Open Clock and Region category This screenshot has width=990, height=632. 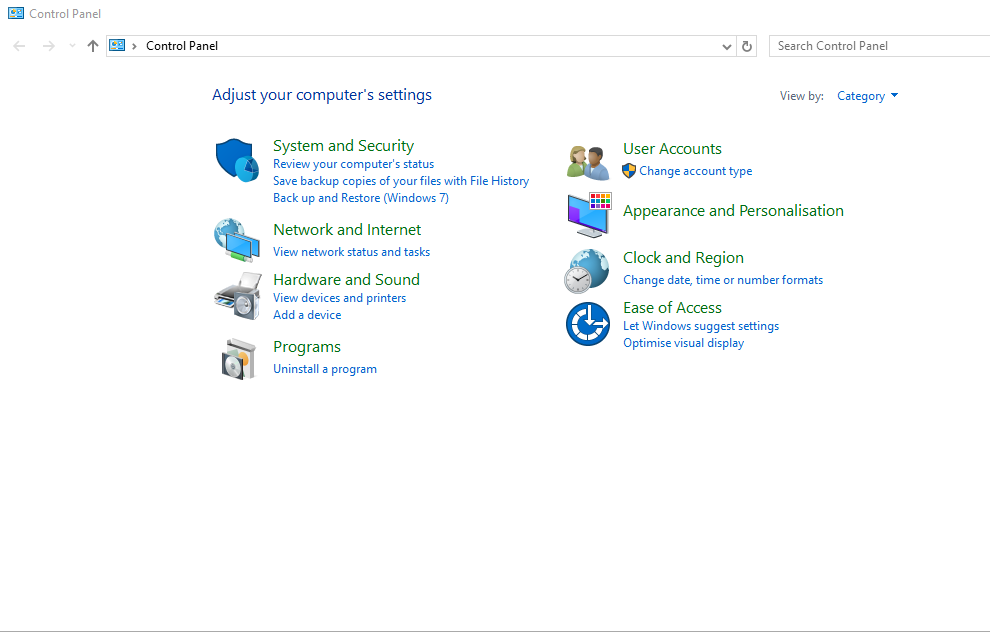tap(683, 258)
